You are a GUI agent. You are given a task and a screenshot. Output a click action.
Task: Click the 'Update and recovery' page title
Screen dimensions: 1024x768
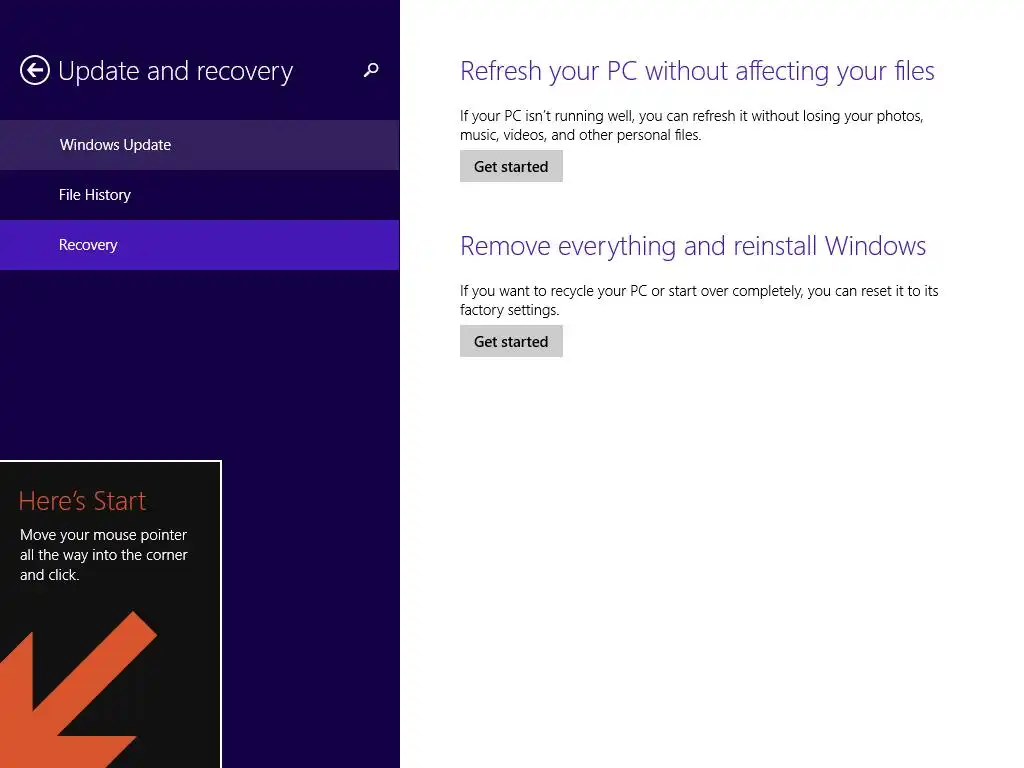175,71
